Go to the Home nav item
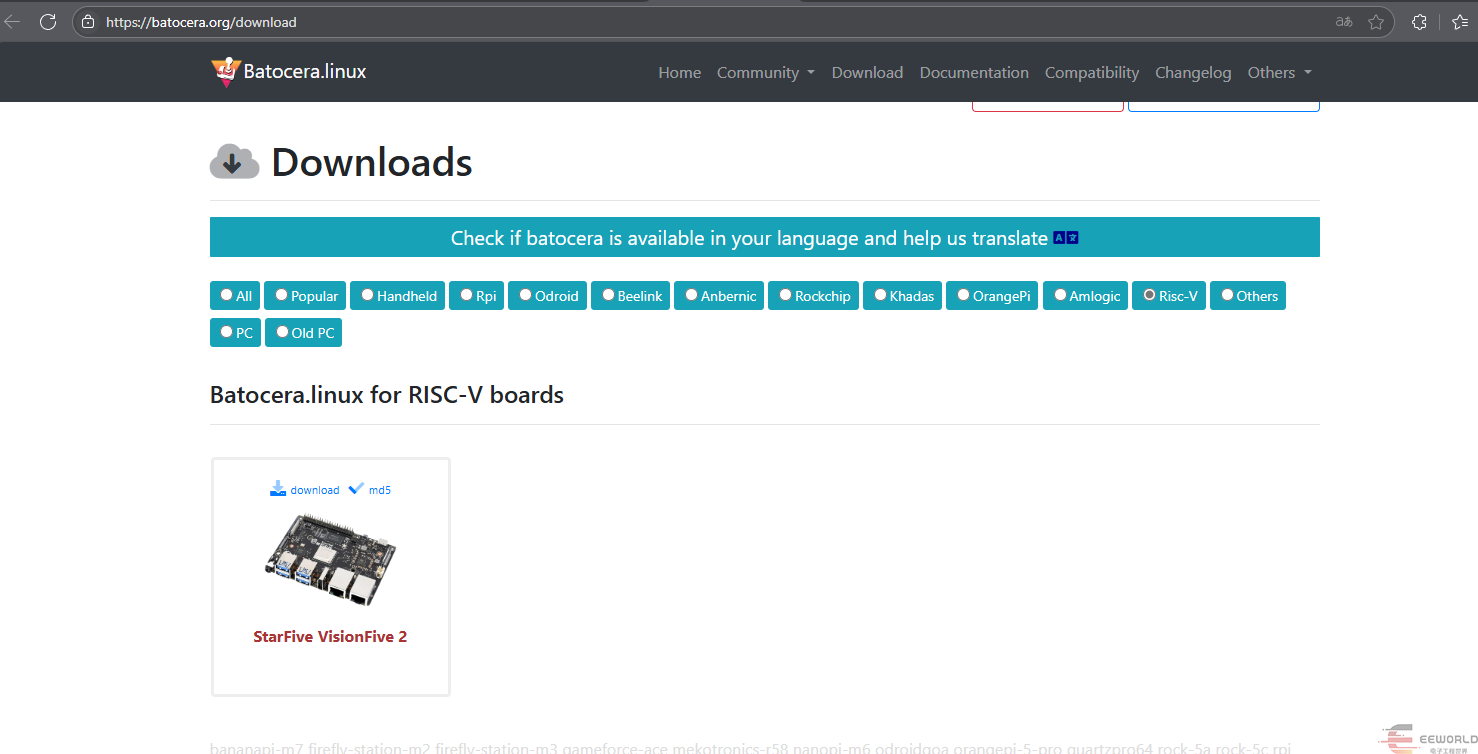This screenshot has height=754, width=1478. point(680,72)
